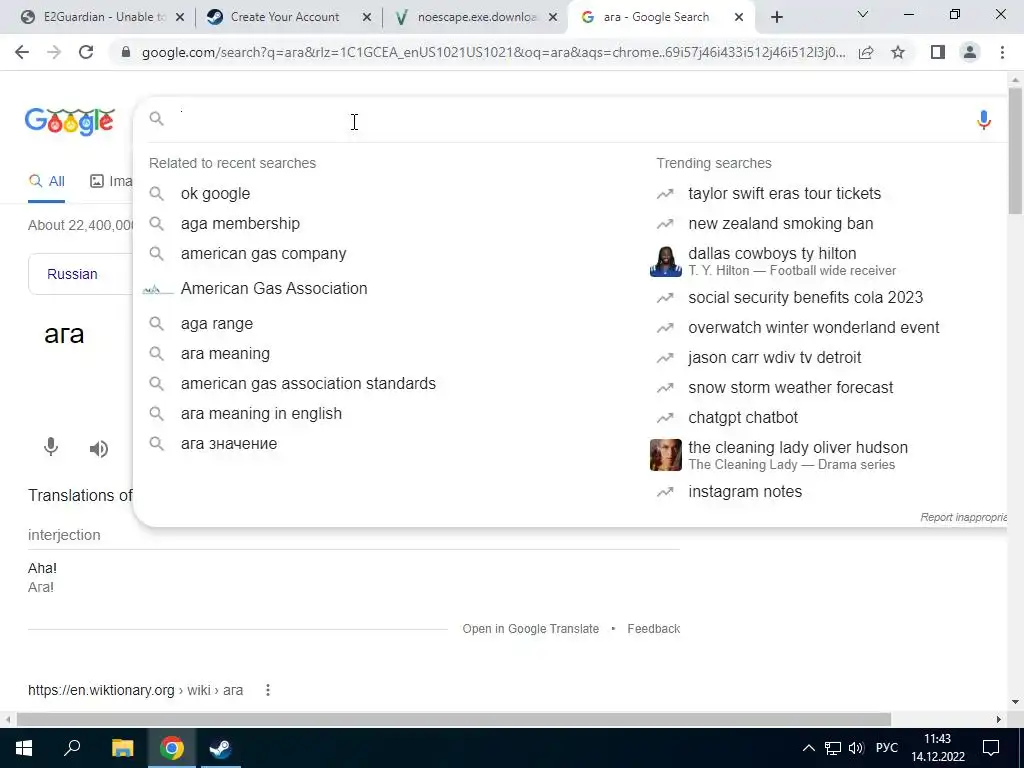Open the wiktionary result three-dot options
Image resolution: width=1024 pixels, height=768 pixels.
click(268, 690)
